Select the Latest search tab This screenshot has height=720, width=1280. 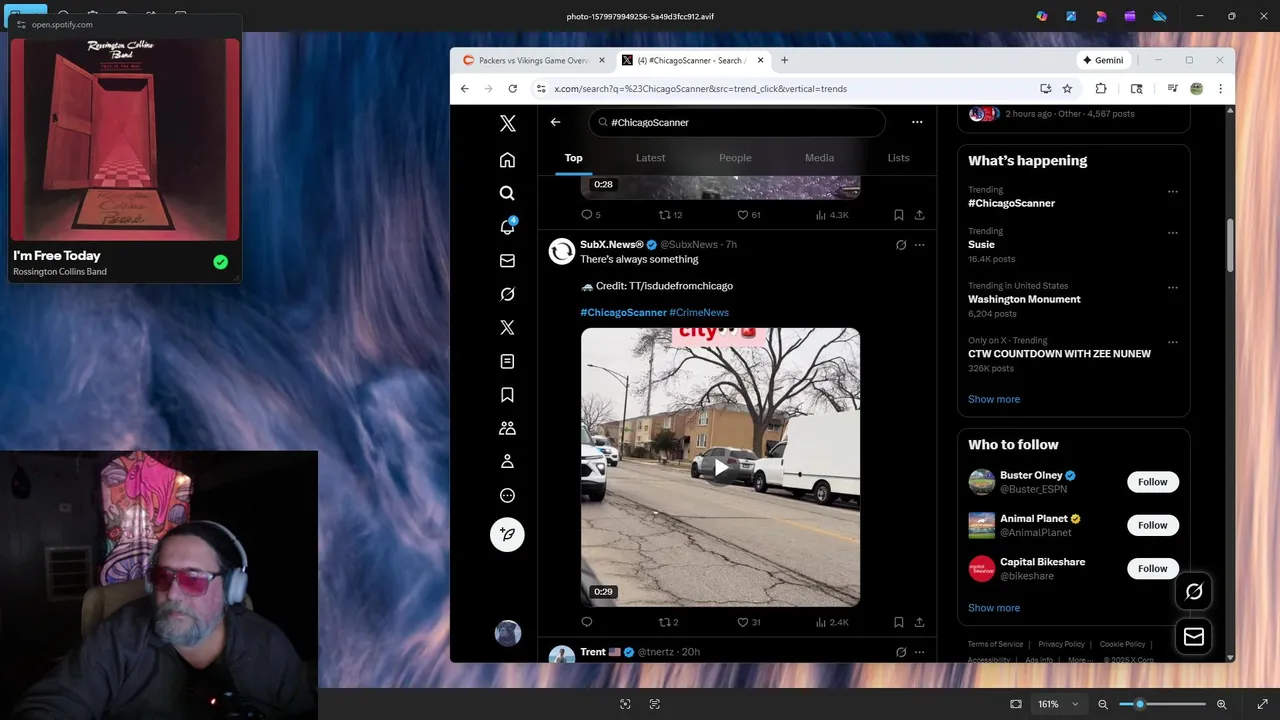pyautogui.click(x=650, y=158)
